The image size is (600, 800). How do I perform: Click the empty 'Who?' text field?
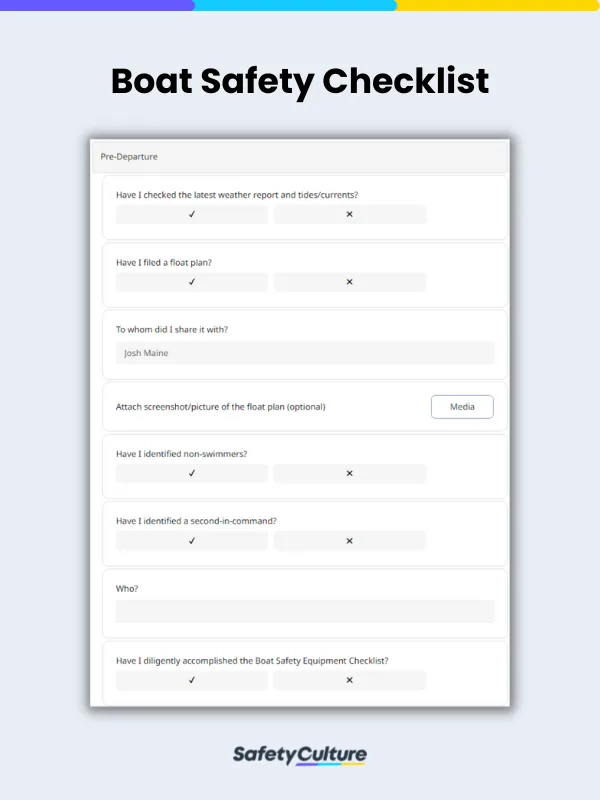(x=305, y=611)
